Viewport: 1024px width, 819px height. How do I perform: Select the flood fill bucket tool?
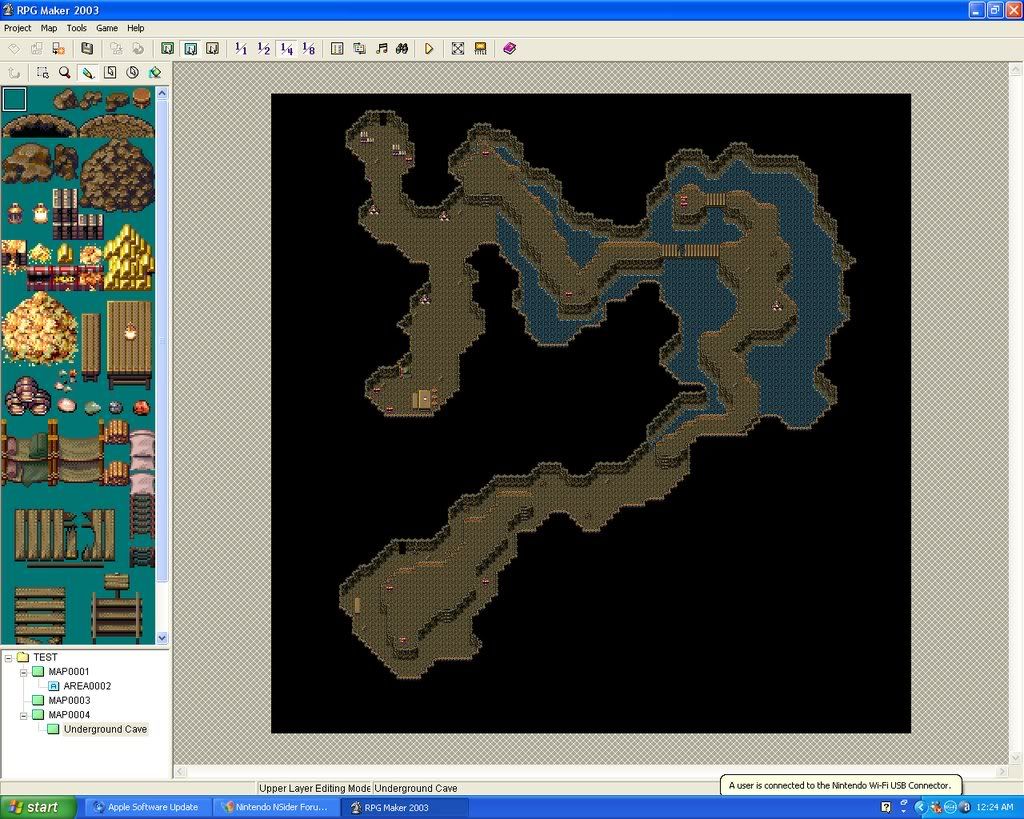[155, 72]
